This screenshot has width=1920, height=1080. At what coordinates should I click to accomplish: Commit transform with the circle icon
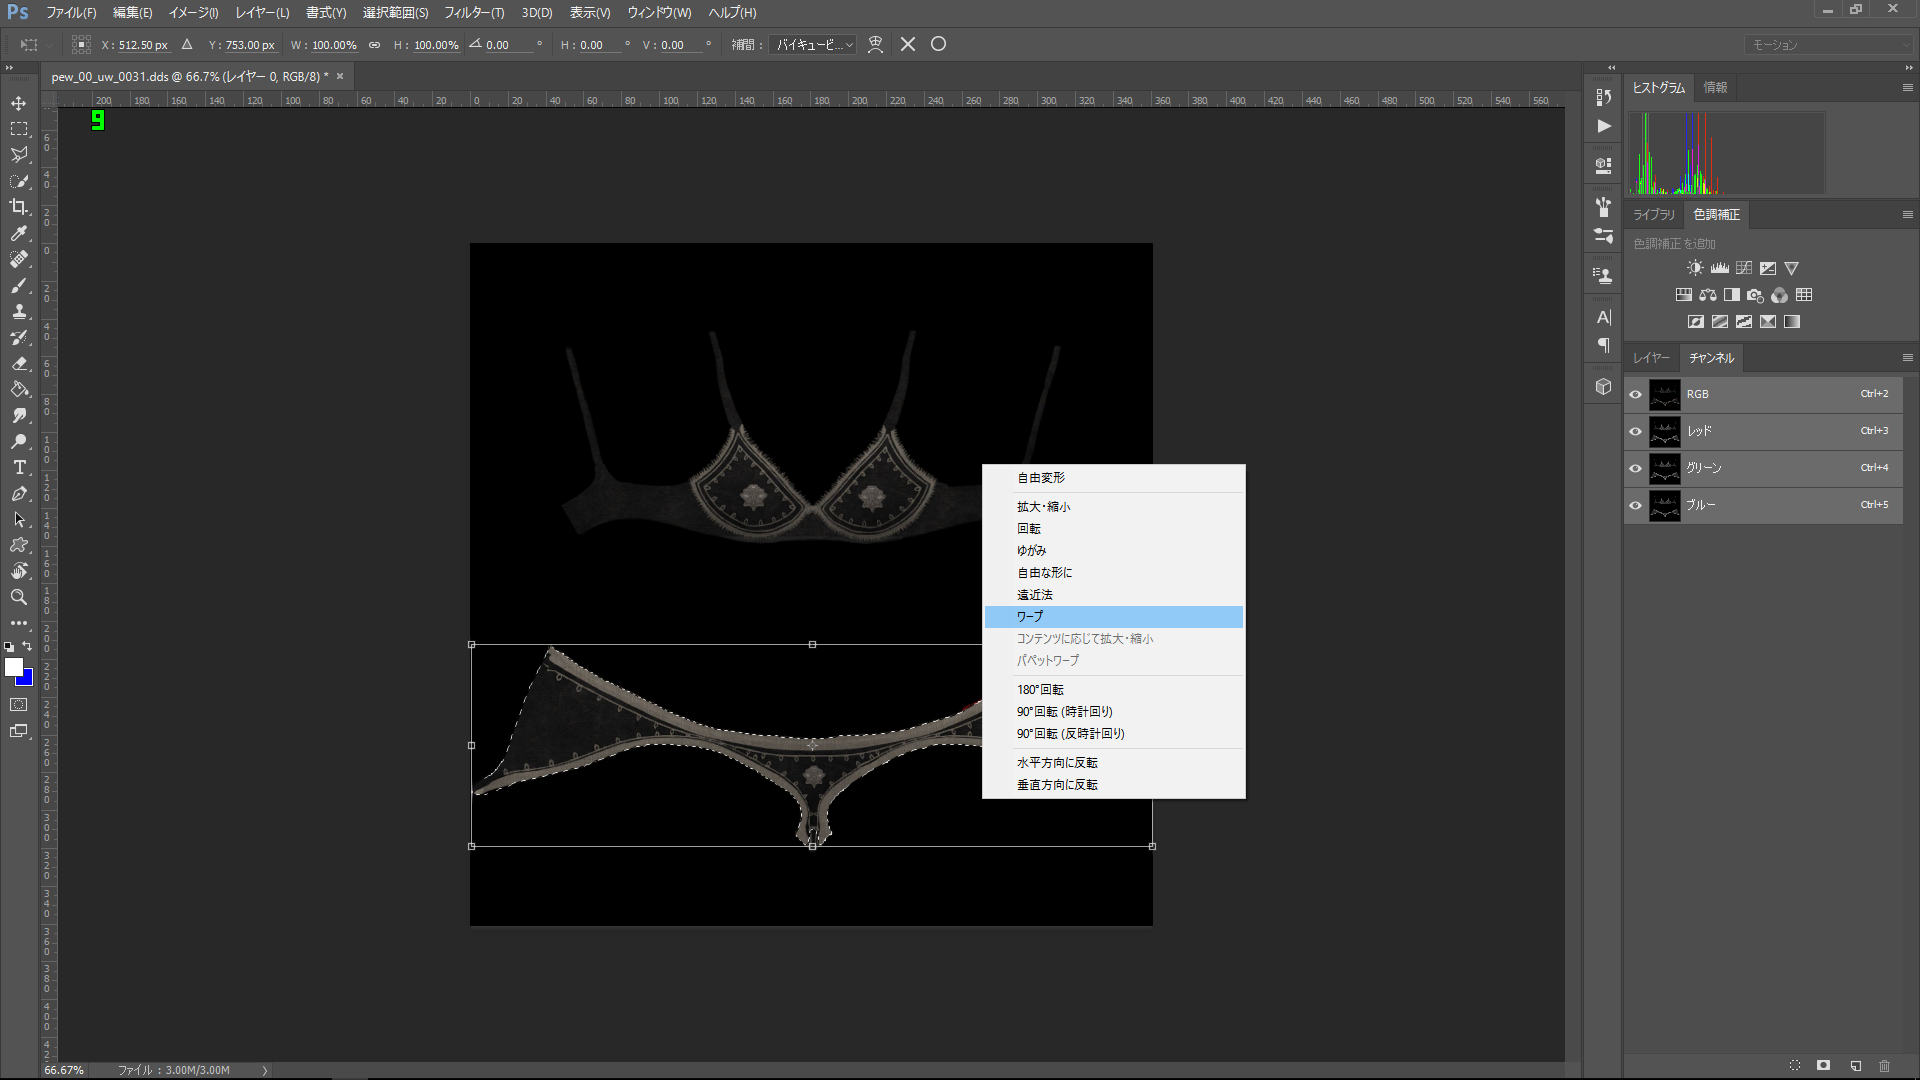click(938, 44)
